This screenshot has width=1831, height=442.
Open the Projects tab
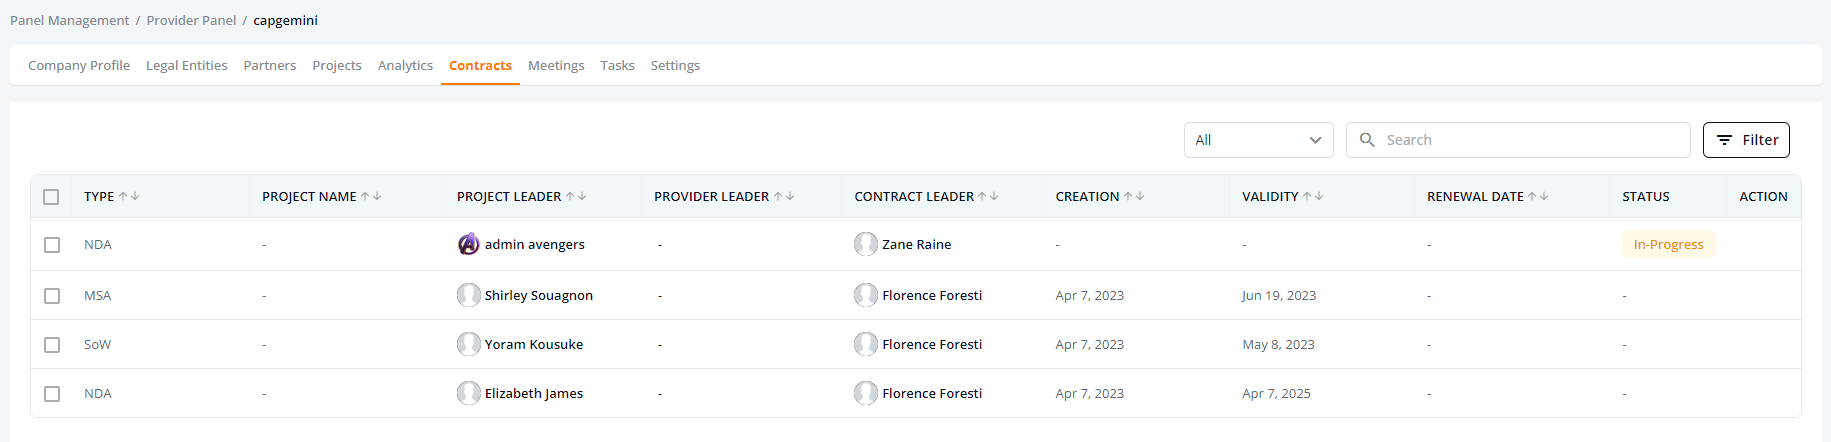[x=337, y=65]
